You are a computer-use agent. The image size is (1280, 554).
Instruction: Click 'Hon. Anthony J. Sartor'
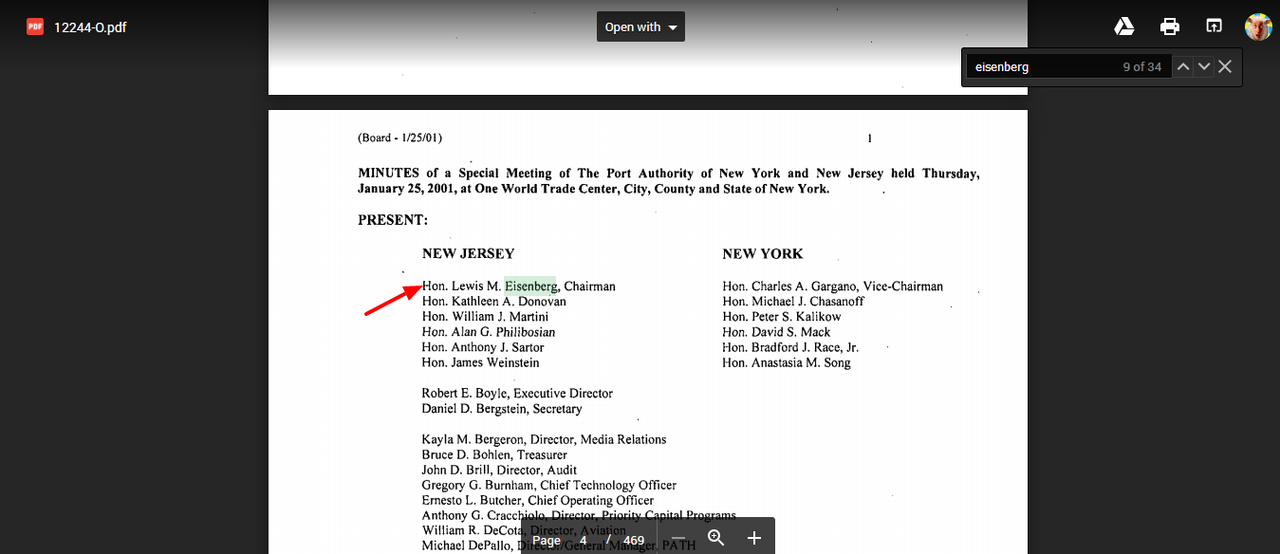pos(483,348)
